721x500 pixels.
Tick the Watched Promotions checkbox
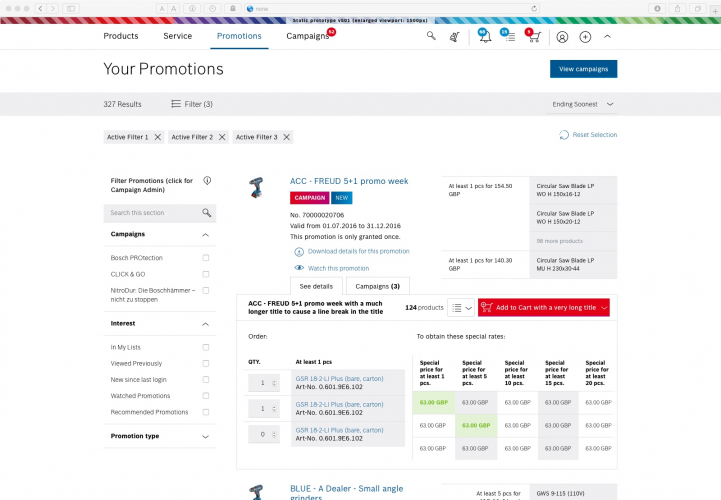click(x=206, y=396)
